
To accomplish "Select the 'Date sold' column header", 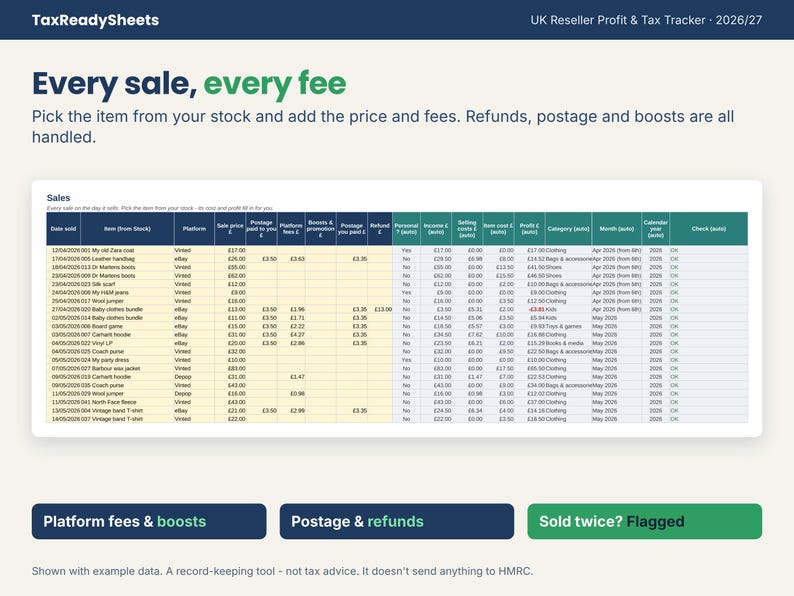I will click(x=63, y=229).
